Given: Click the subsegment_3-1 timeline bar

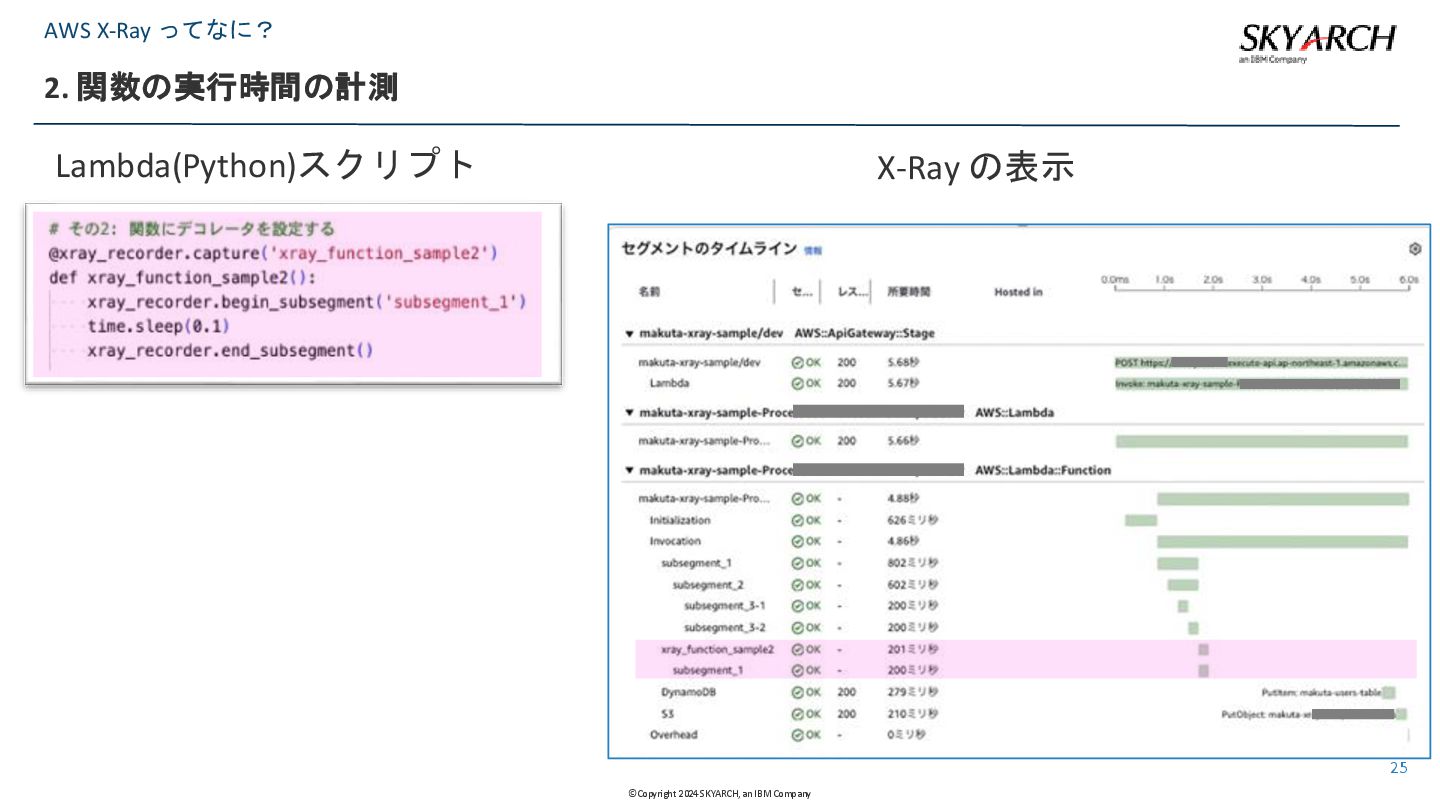Looking at the screenshot, I should coord(1183,606).
